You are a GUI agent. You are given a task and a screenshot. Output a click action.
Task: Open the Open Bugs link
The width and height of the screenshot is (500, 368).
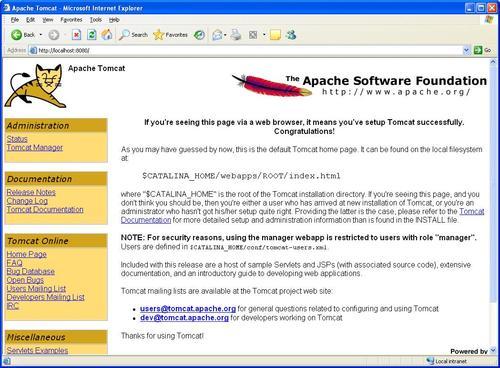[25, 280]
